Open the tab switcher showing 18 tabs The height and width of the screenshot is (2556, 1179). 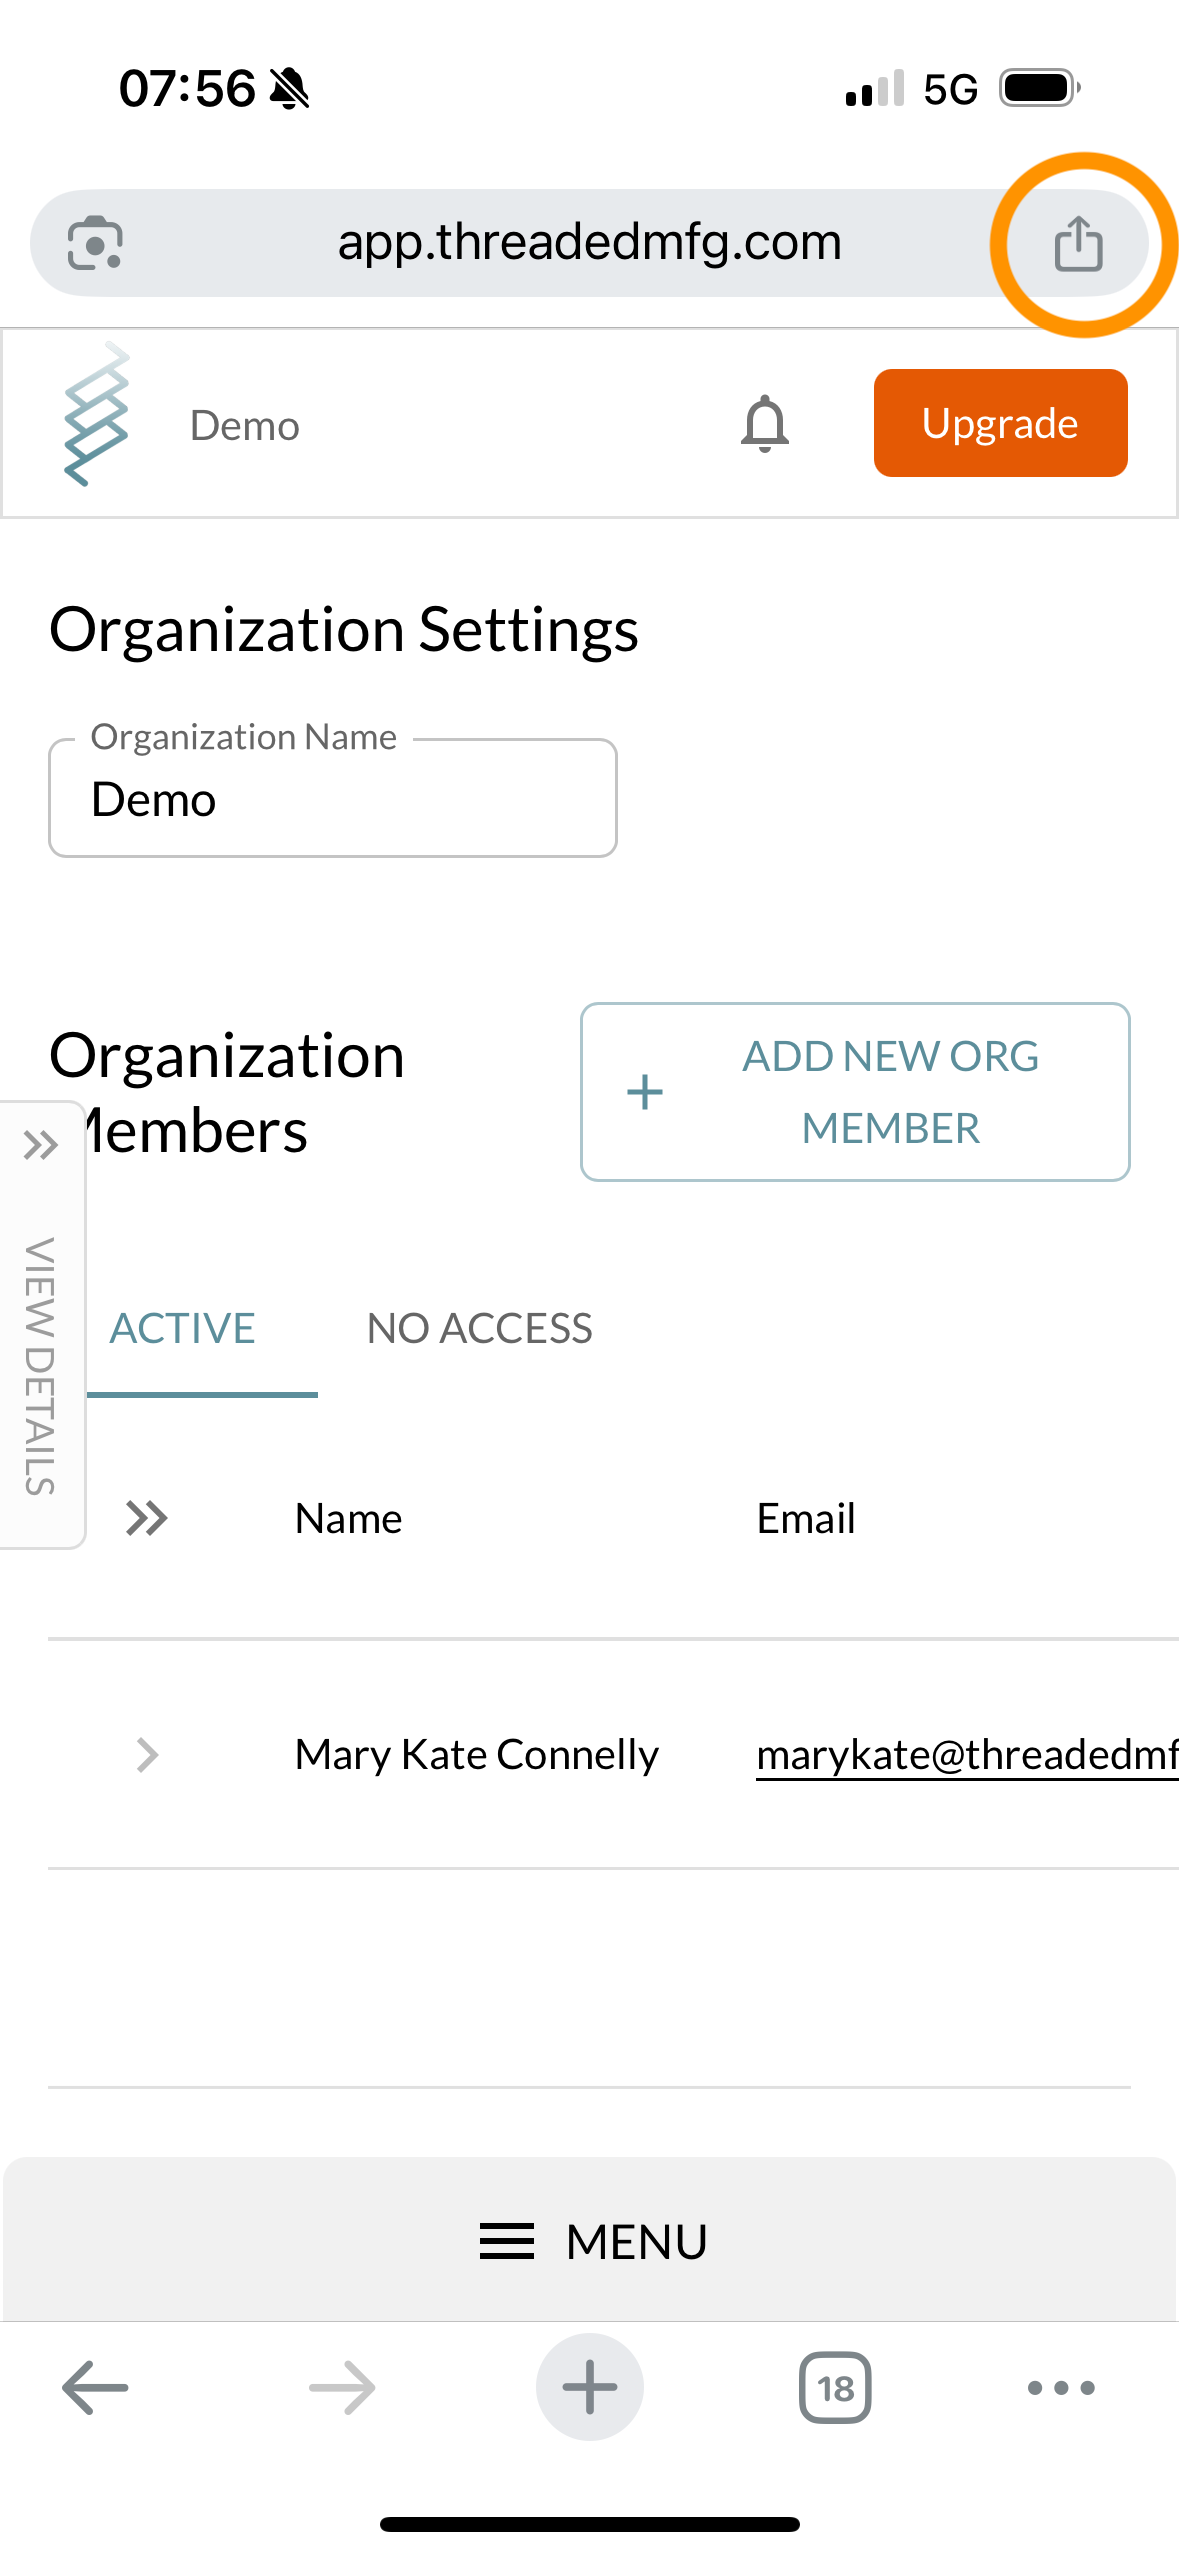tap(835, 2387)
